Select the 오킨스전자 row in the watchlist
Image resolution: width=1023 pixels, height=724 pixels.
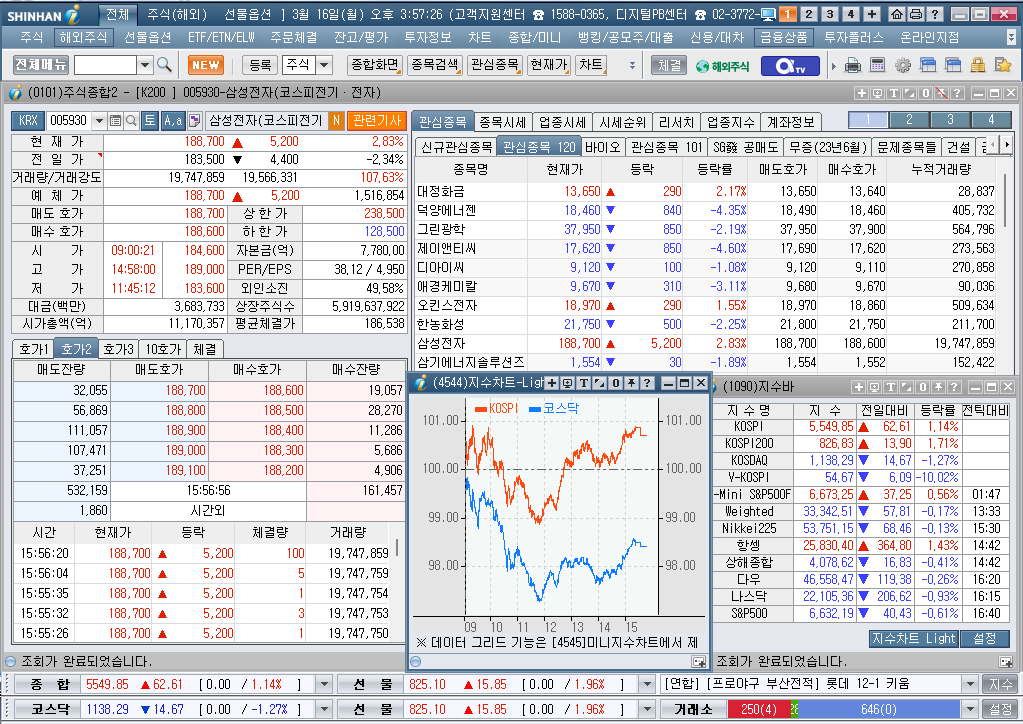(706, 305)
